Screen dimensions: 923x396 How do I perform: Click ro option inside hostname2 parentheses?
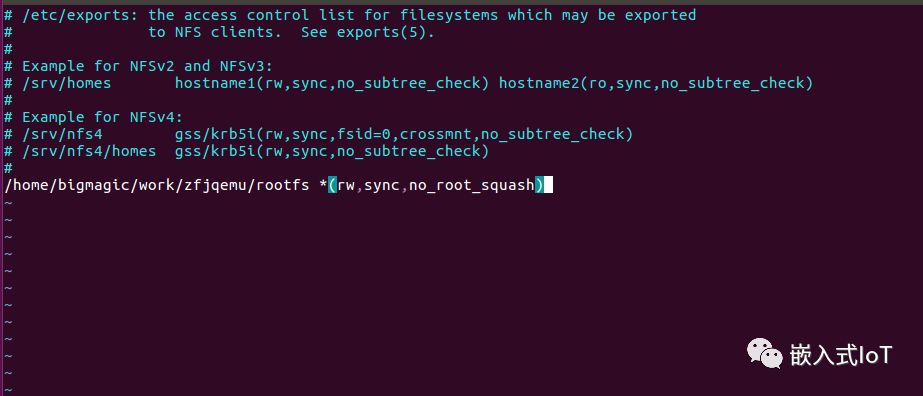click(597, 83)
